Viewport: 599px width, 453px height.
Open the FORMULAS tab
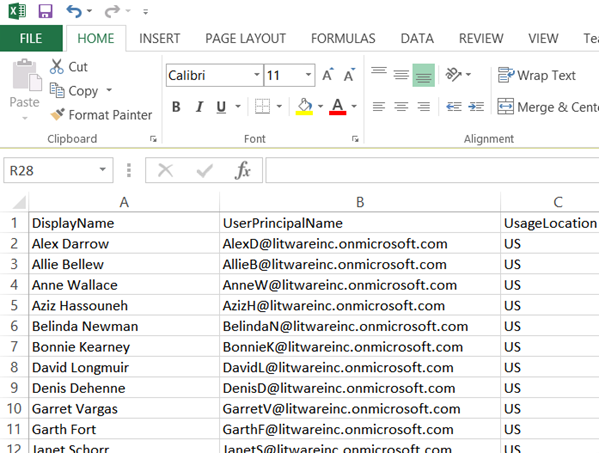343,38
